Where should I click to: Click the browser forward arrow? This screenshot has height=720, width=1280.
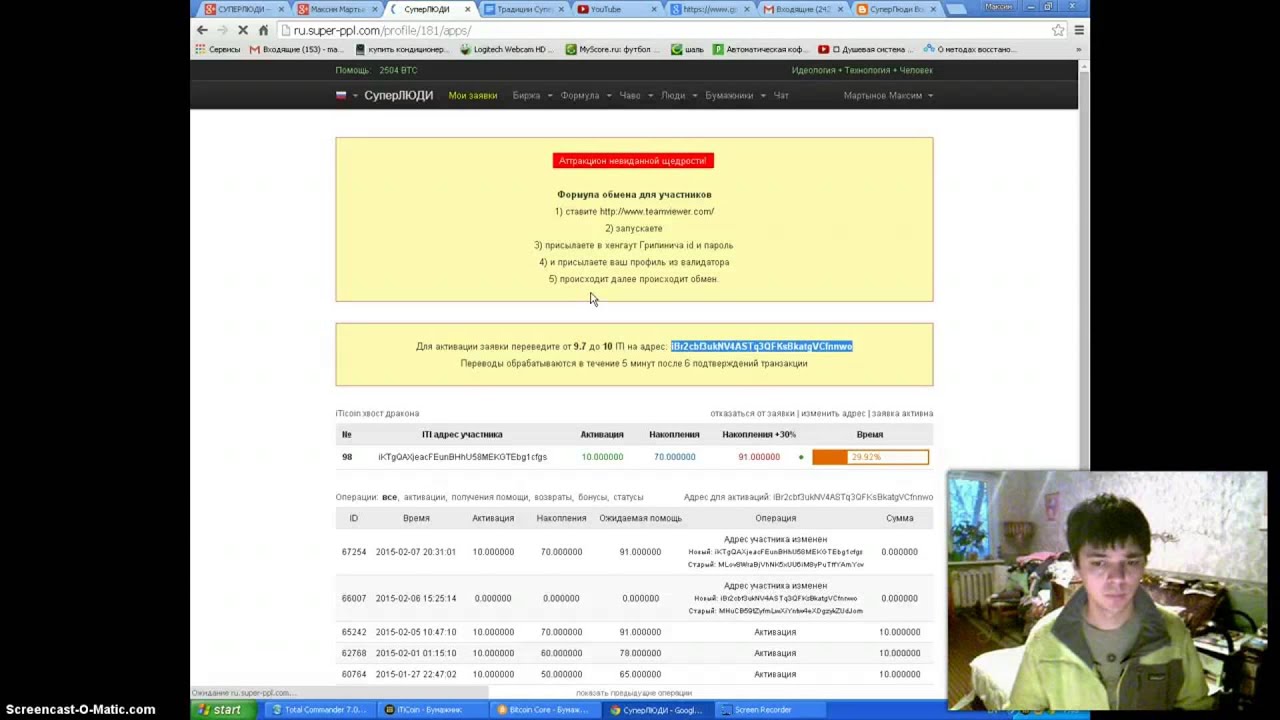click(x=222, y=30)
